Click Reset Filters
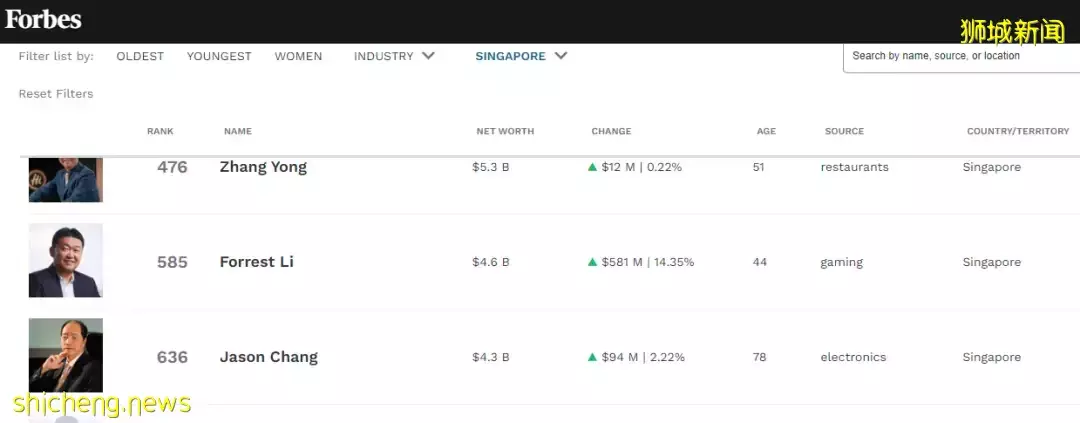 pos(56,94)
